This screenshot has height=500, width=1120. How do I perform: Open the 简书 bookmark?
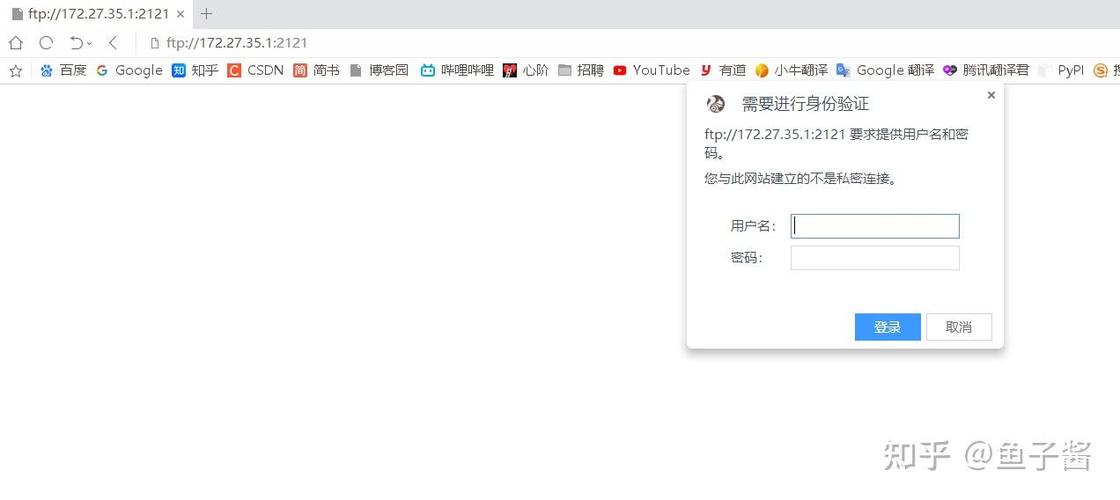[316, 70]
